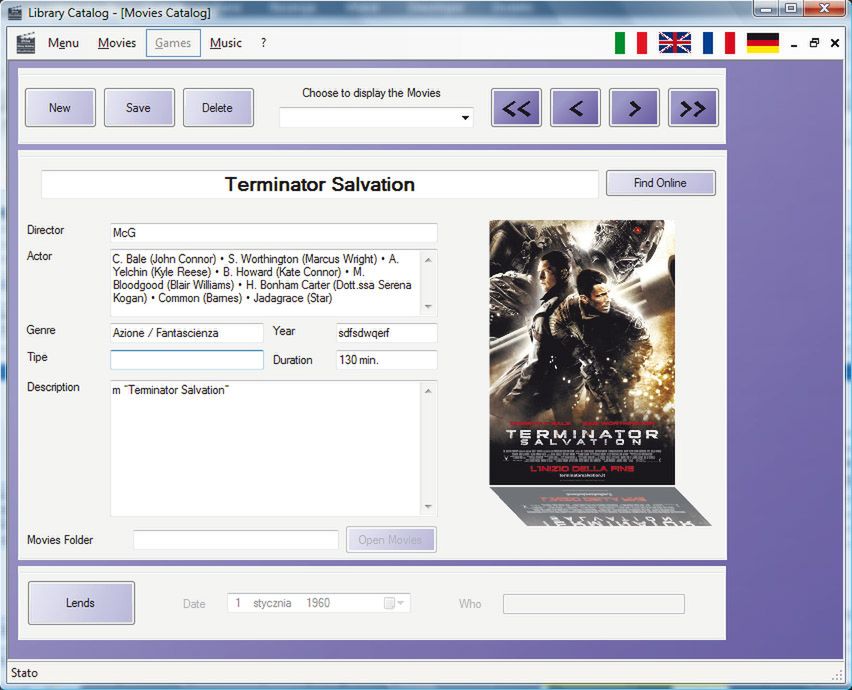Expand the Choose to display Movies dropdown

[x=465, y=117]
